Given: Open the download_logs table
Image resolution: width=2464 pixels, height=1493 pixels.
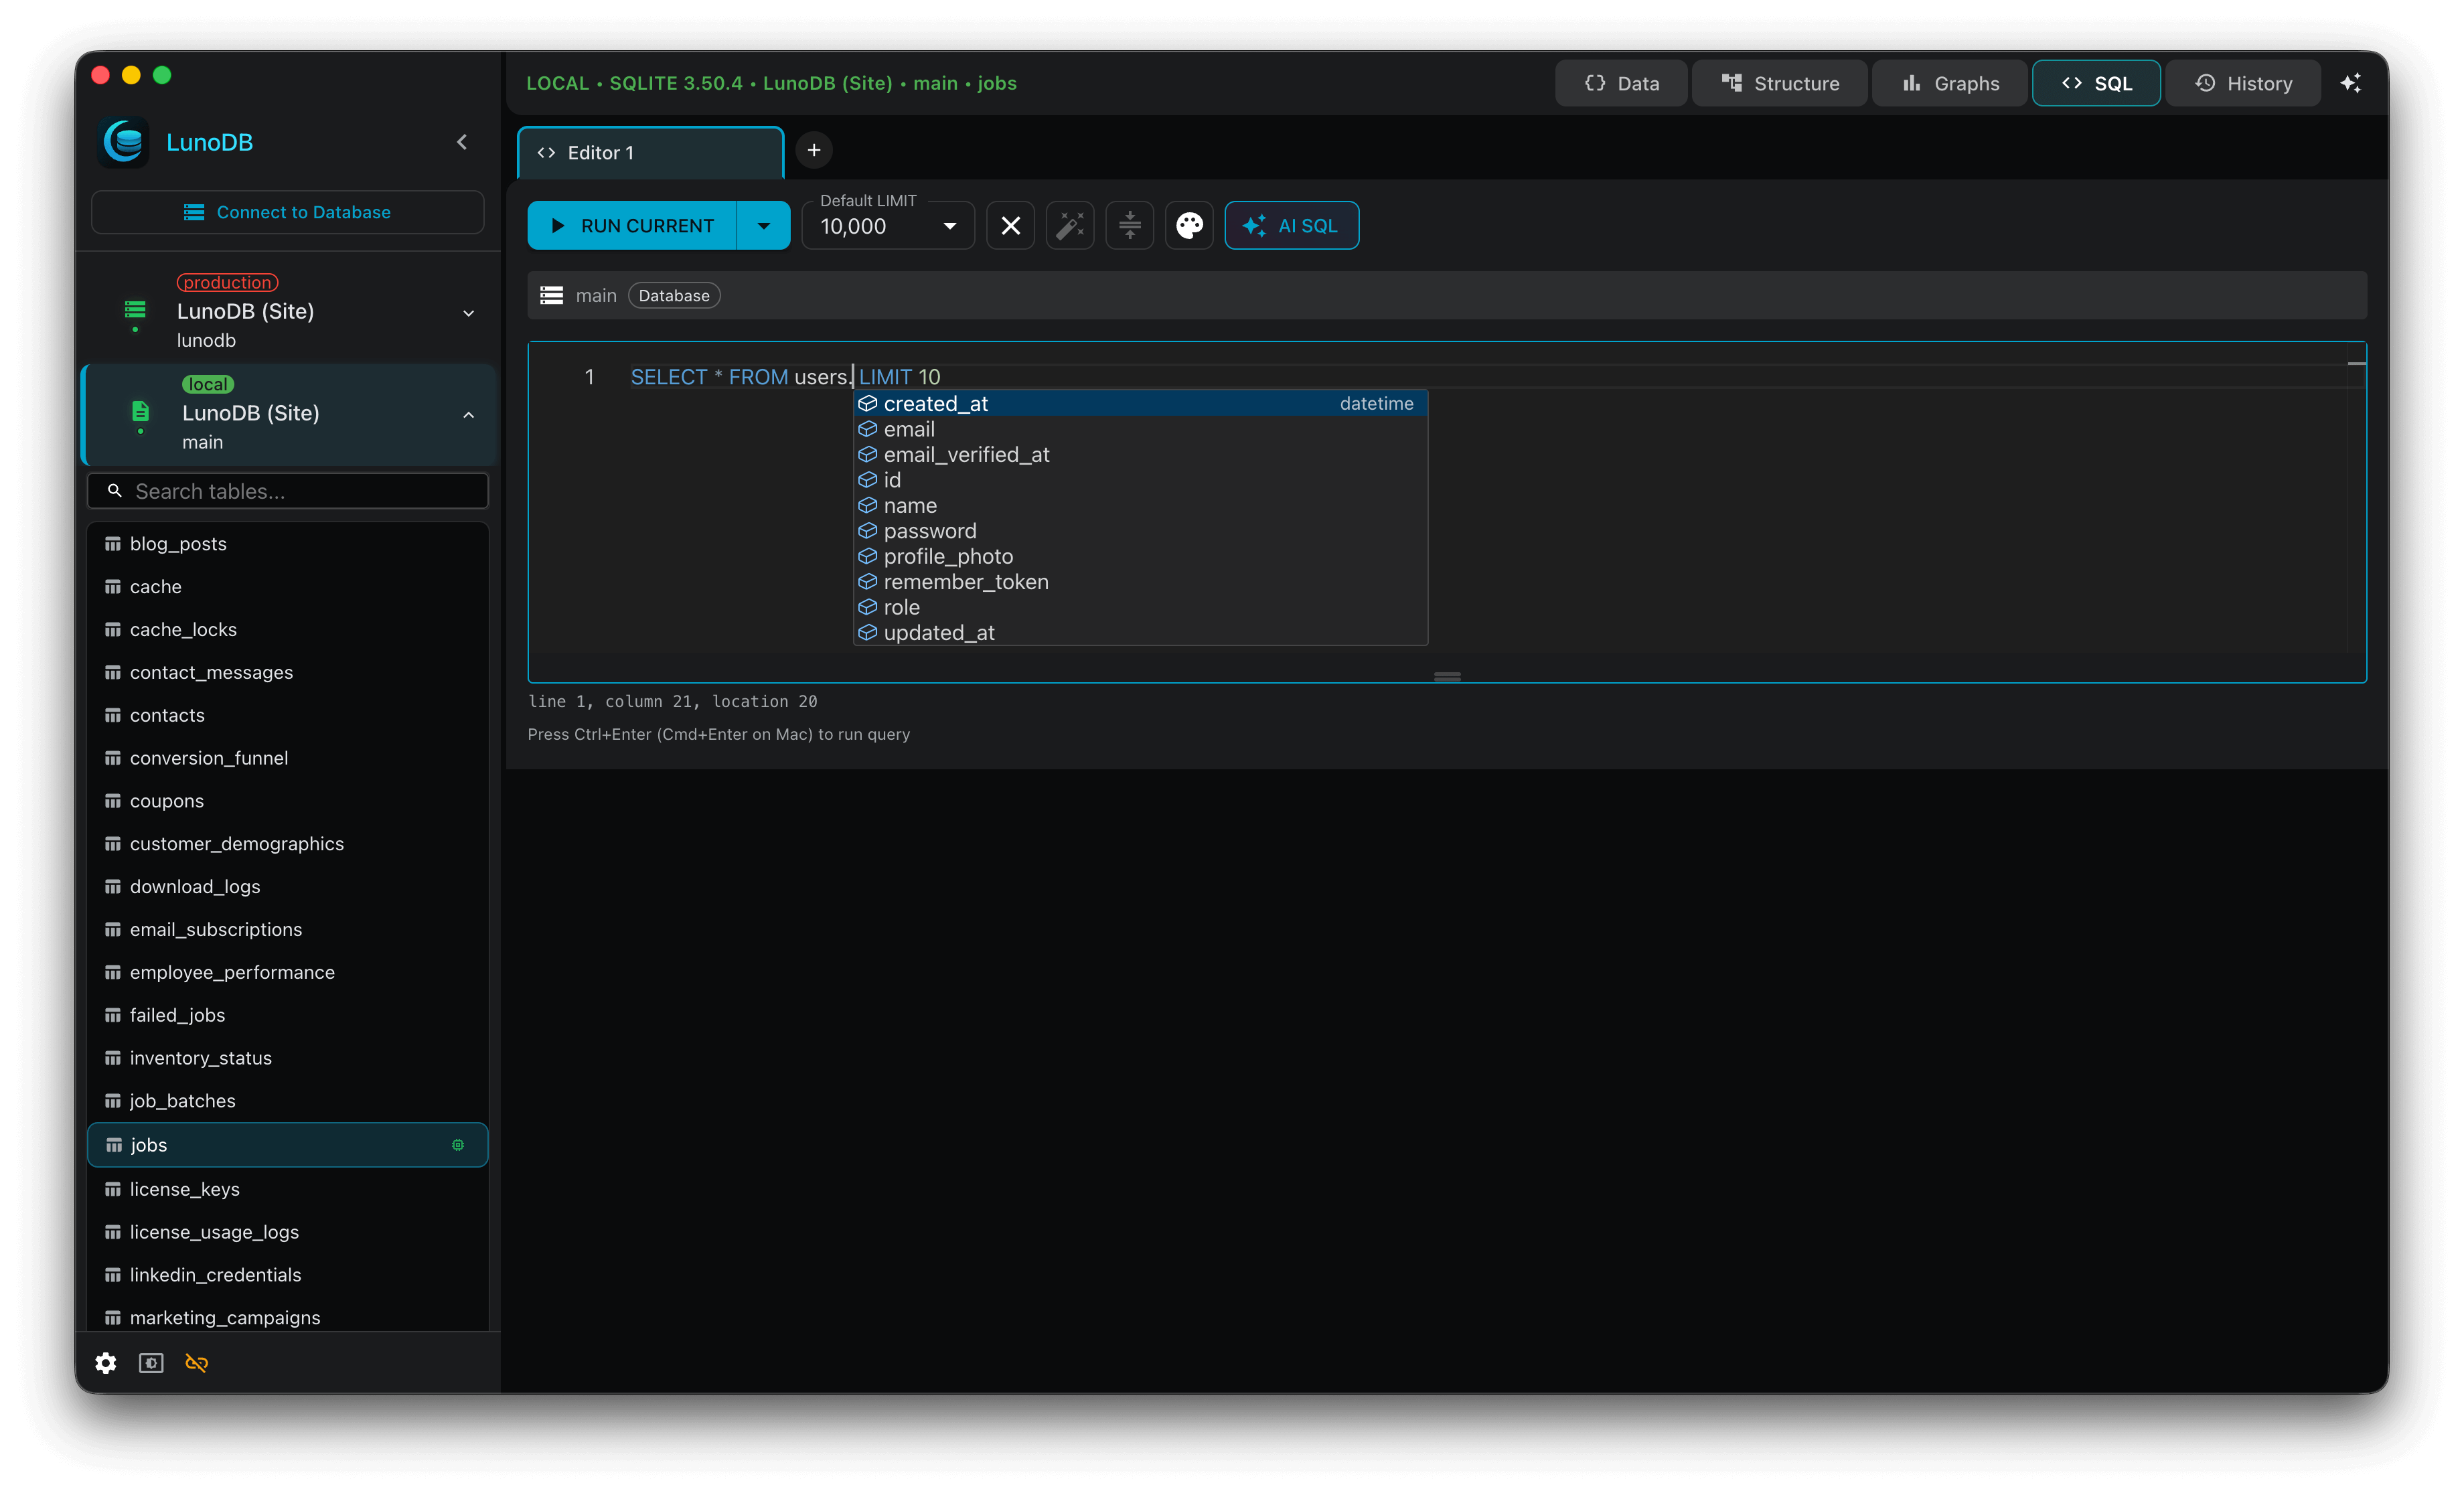Looking at the screenshot, I should point(288,887).
